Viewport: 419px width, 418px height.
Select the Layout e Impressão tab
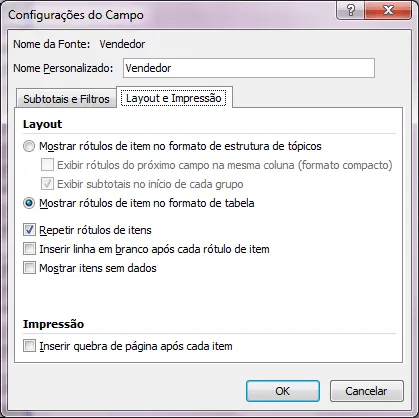[174, 98]
